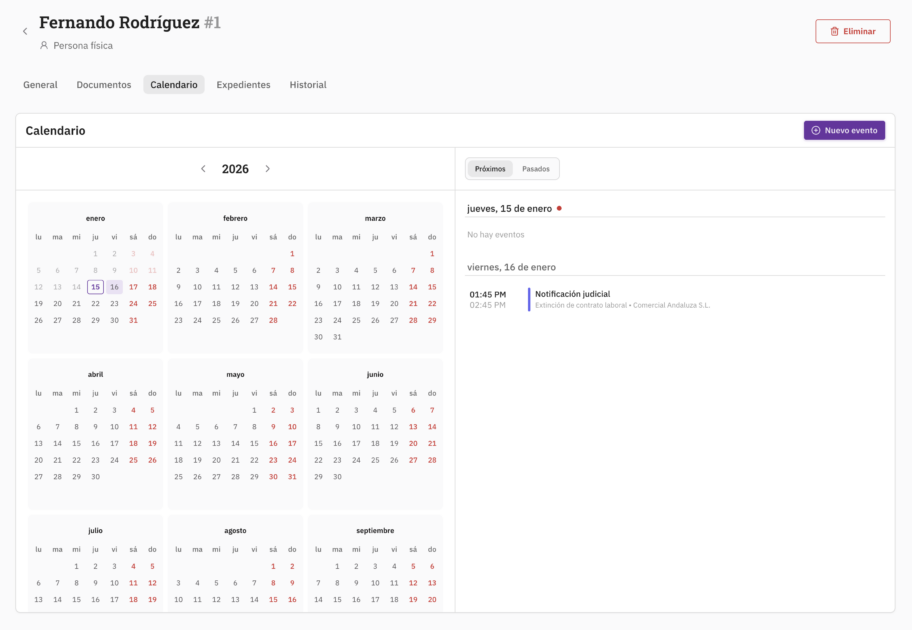
Task: Open the General tab
Action: coord(40,85)
